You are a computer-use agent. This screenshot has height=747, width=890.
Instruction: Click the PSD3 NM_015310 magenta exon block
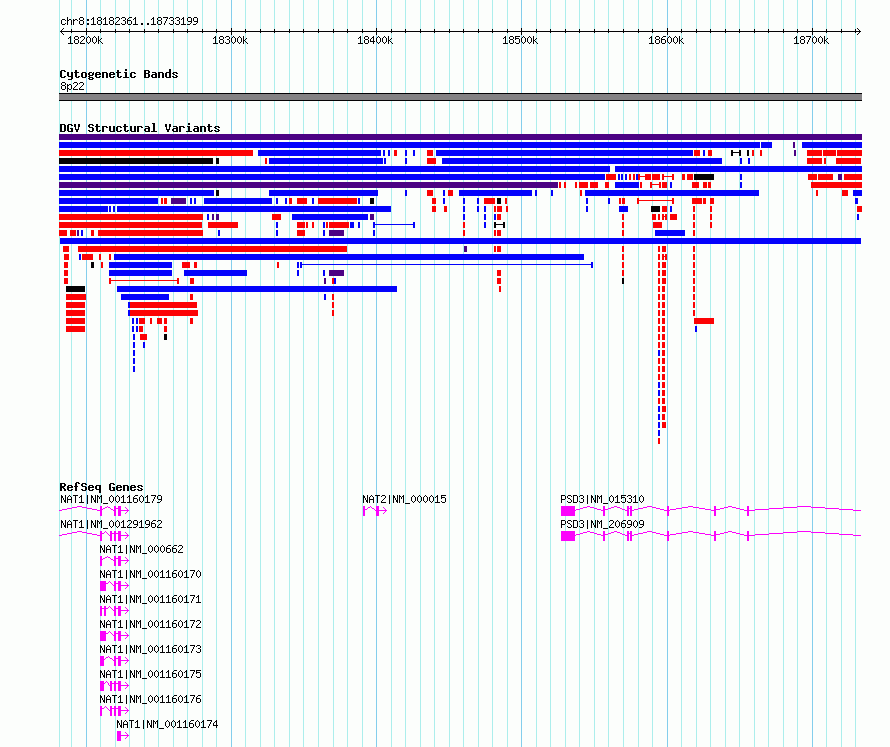[568, 511]
